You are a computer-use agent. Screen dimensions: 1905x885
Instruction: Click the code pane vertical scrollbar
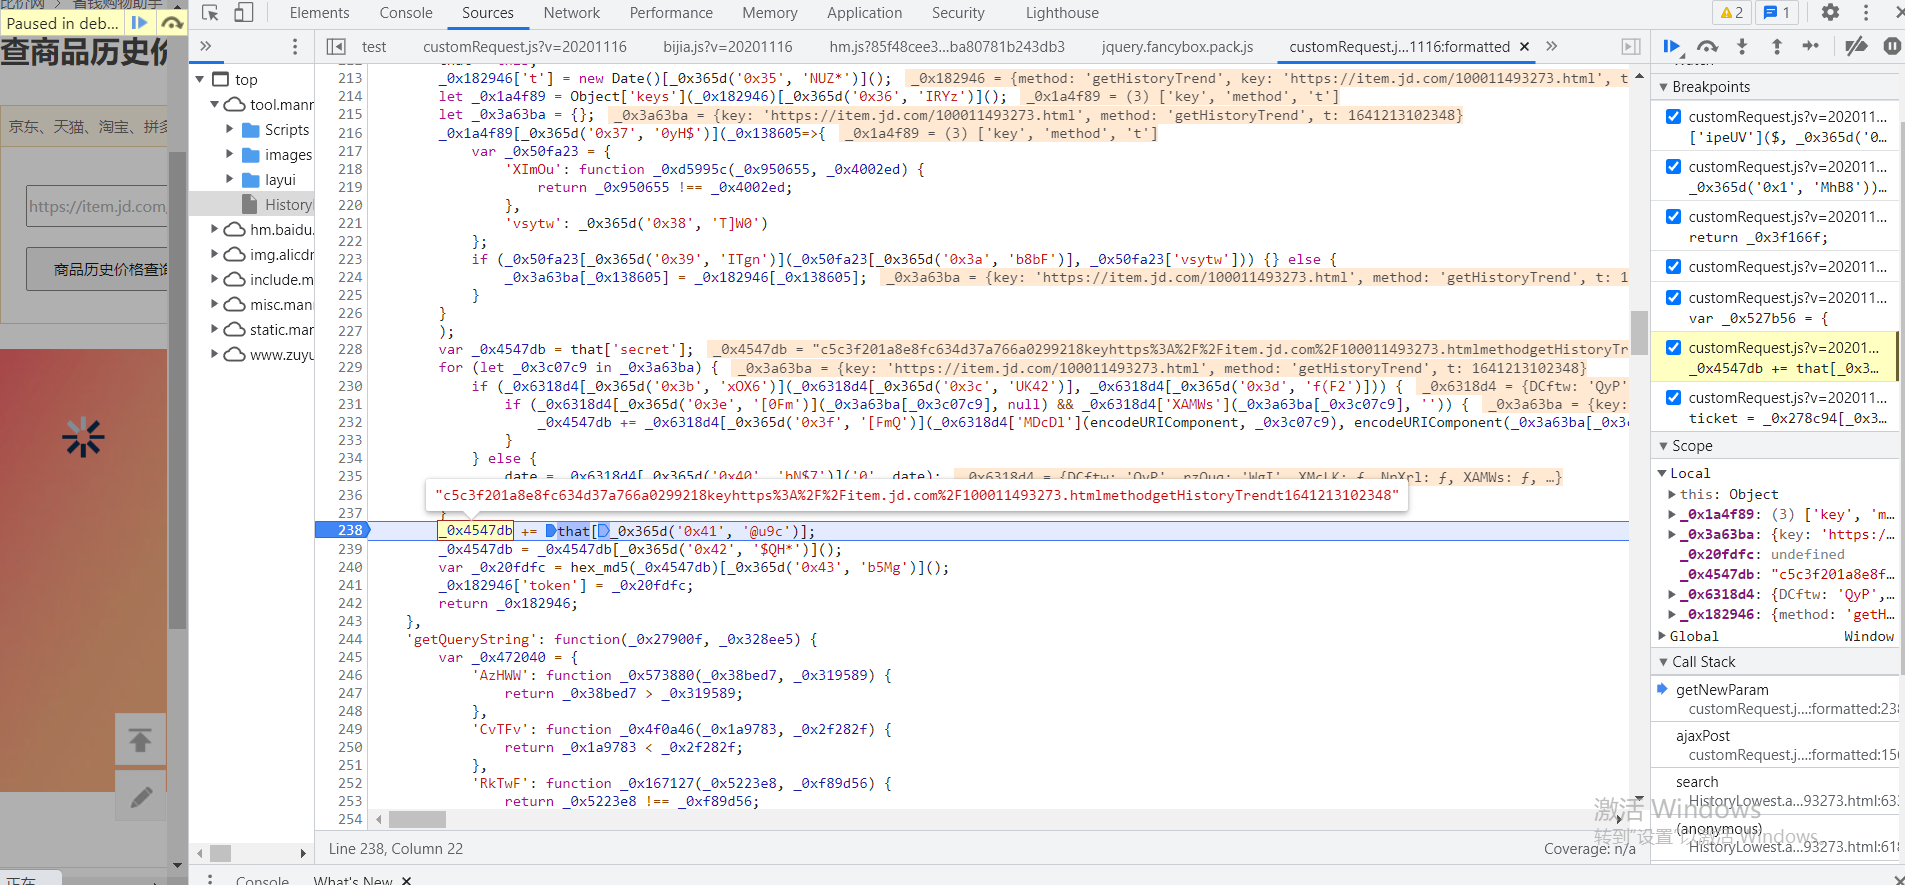click(1639, 332)
